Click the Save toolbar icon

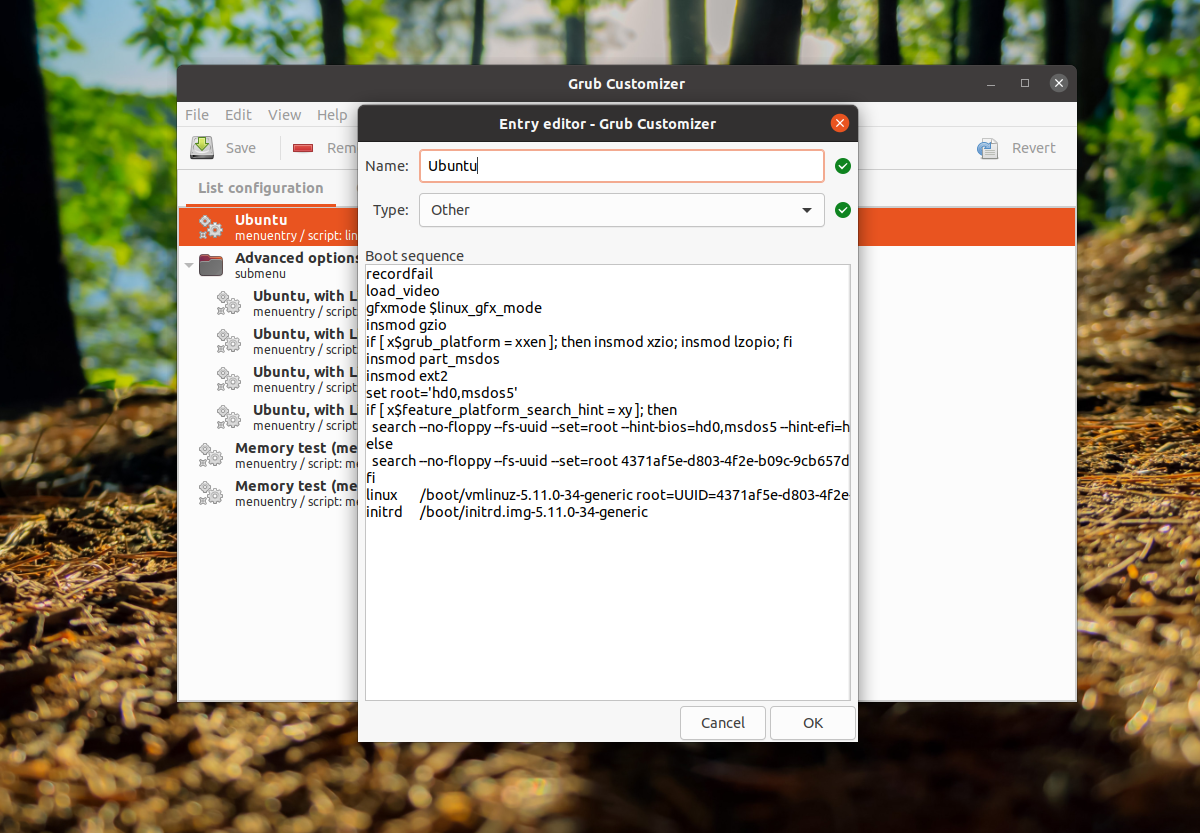(203, 148)
